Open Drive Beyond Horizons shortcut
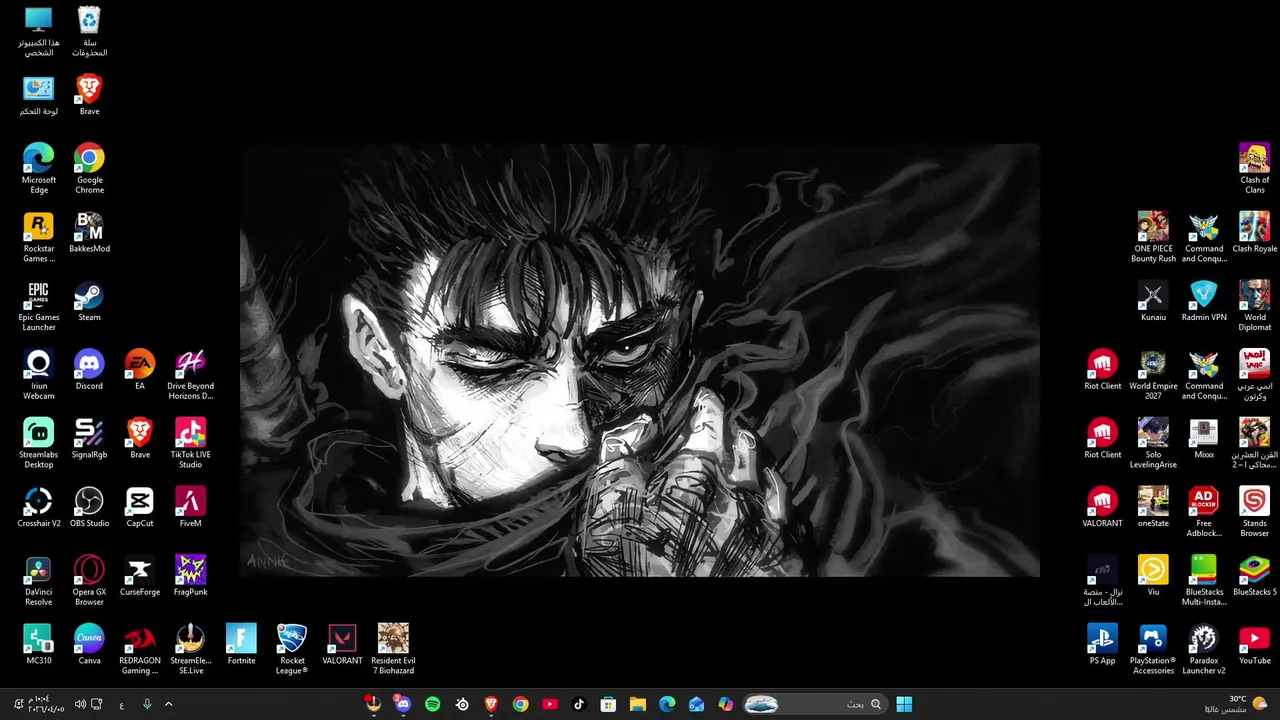1280x720 pixels. coord(190,375)
